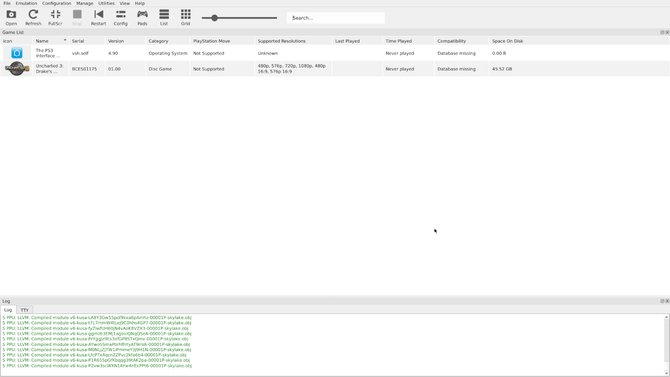Screen dimensions: 670x377
Task: Switch to Grid view mode
Action: 185,18
